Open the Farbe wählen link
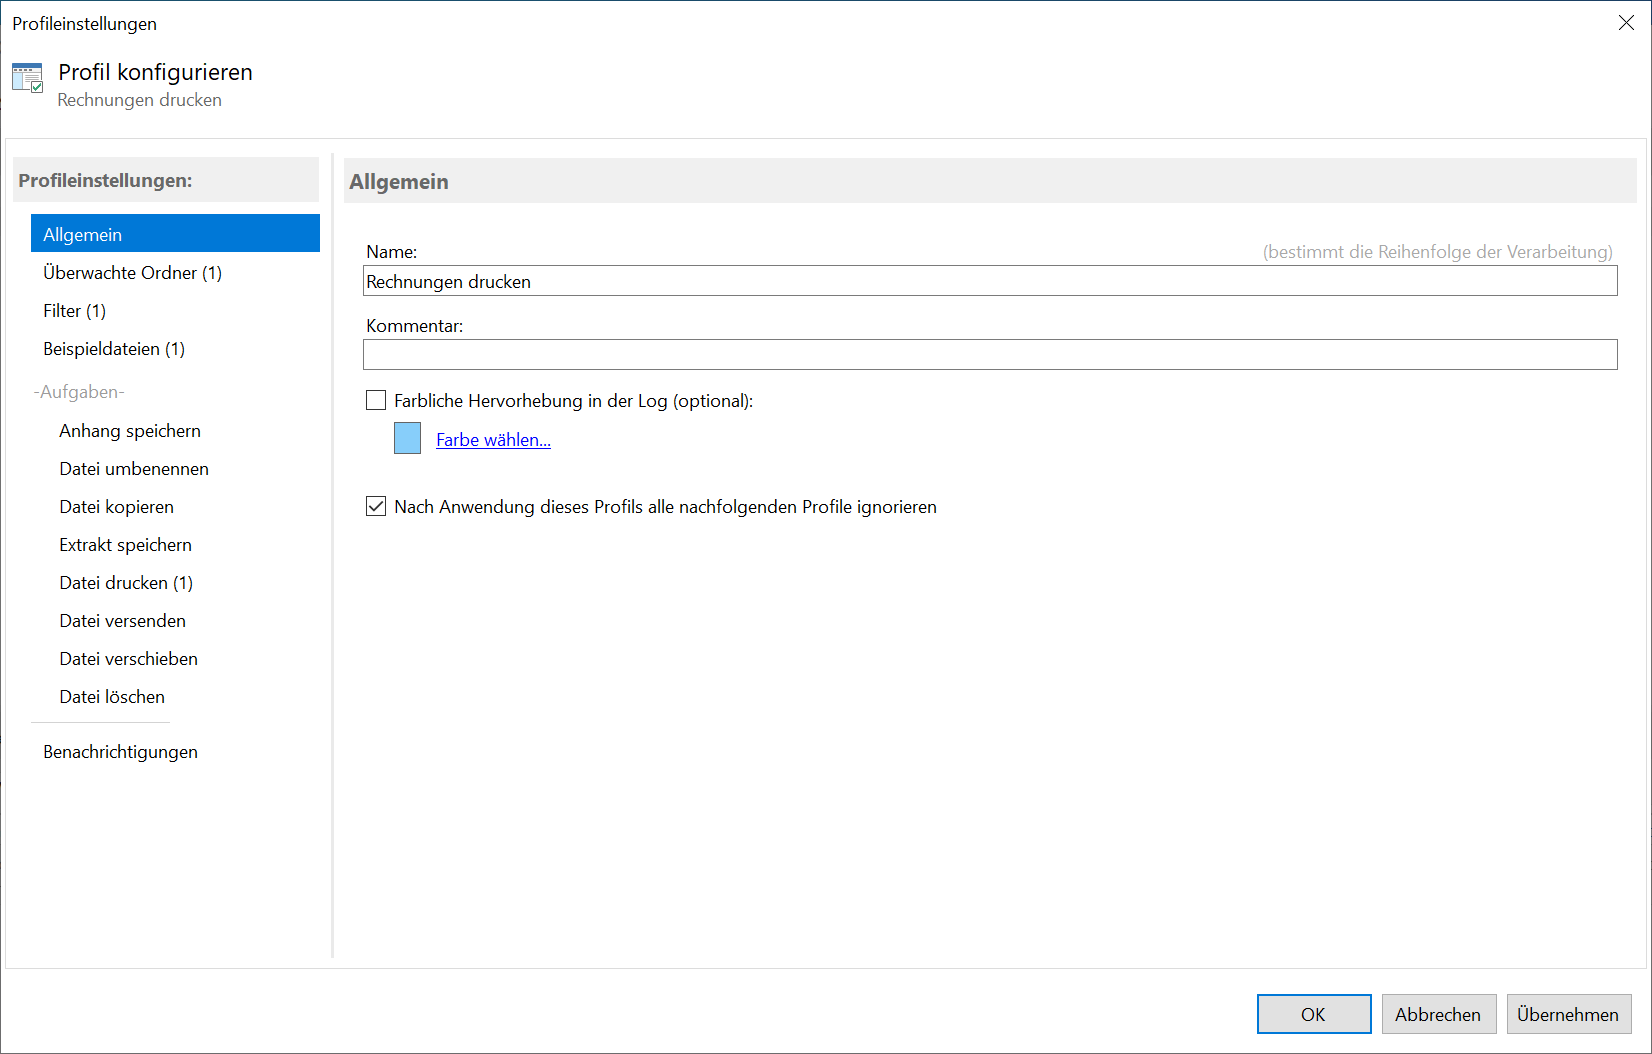Screen dimensions: 1652x1054 (493, 440)
